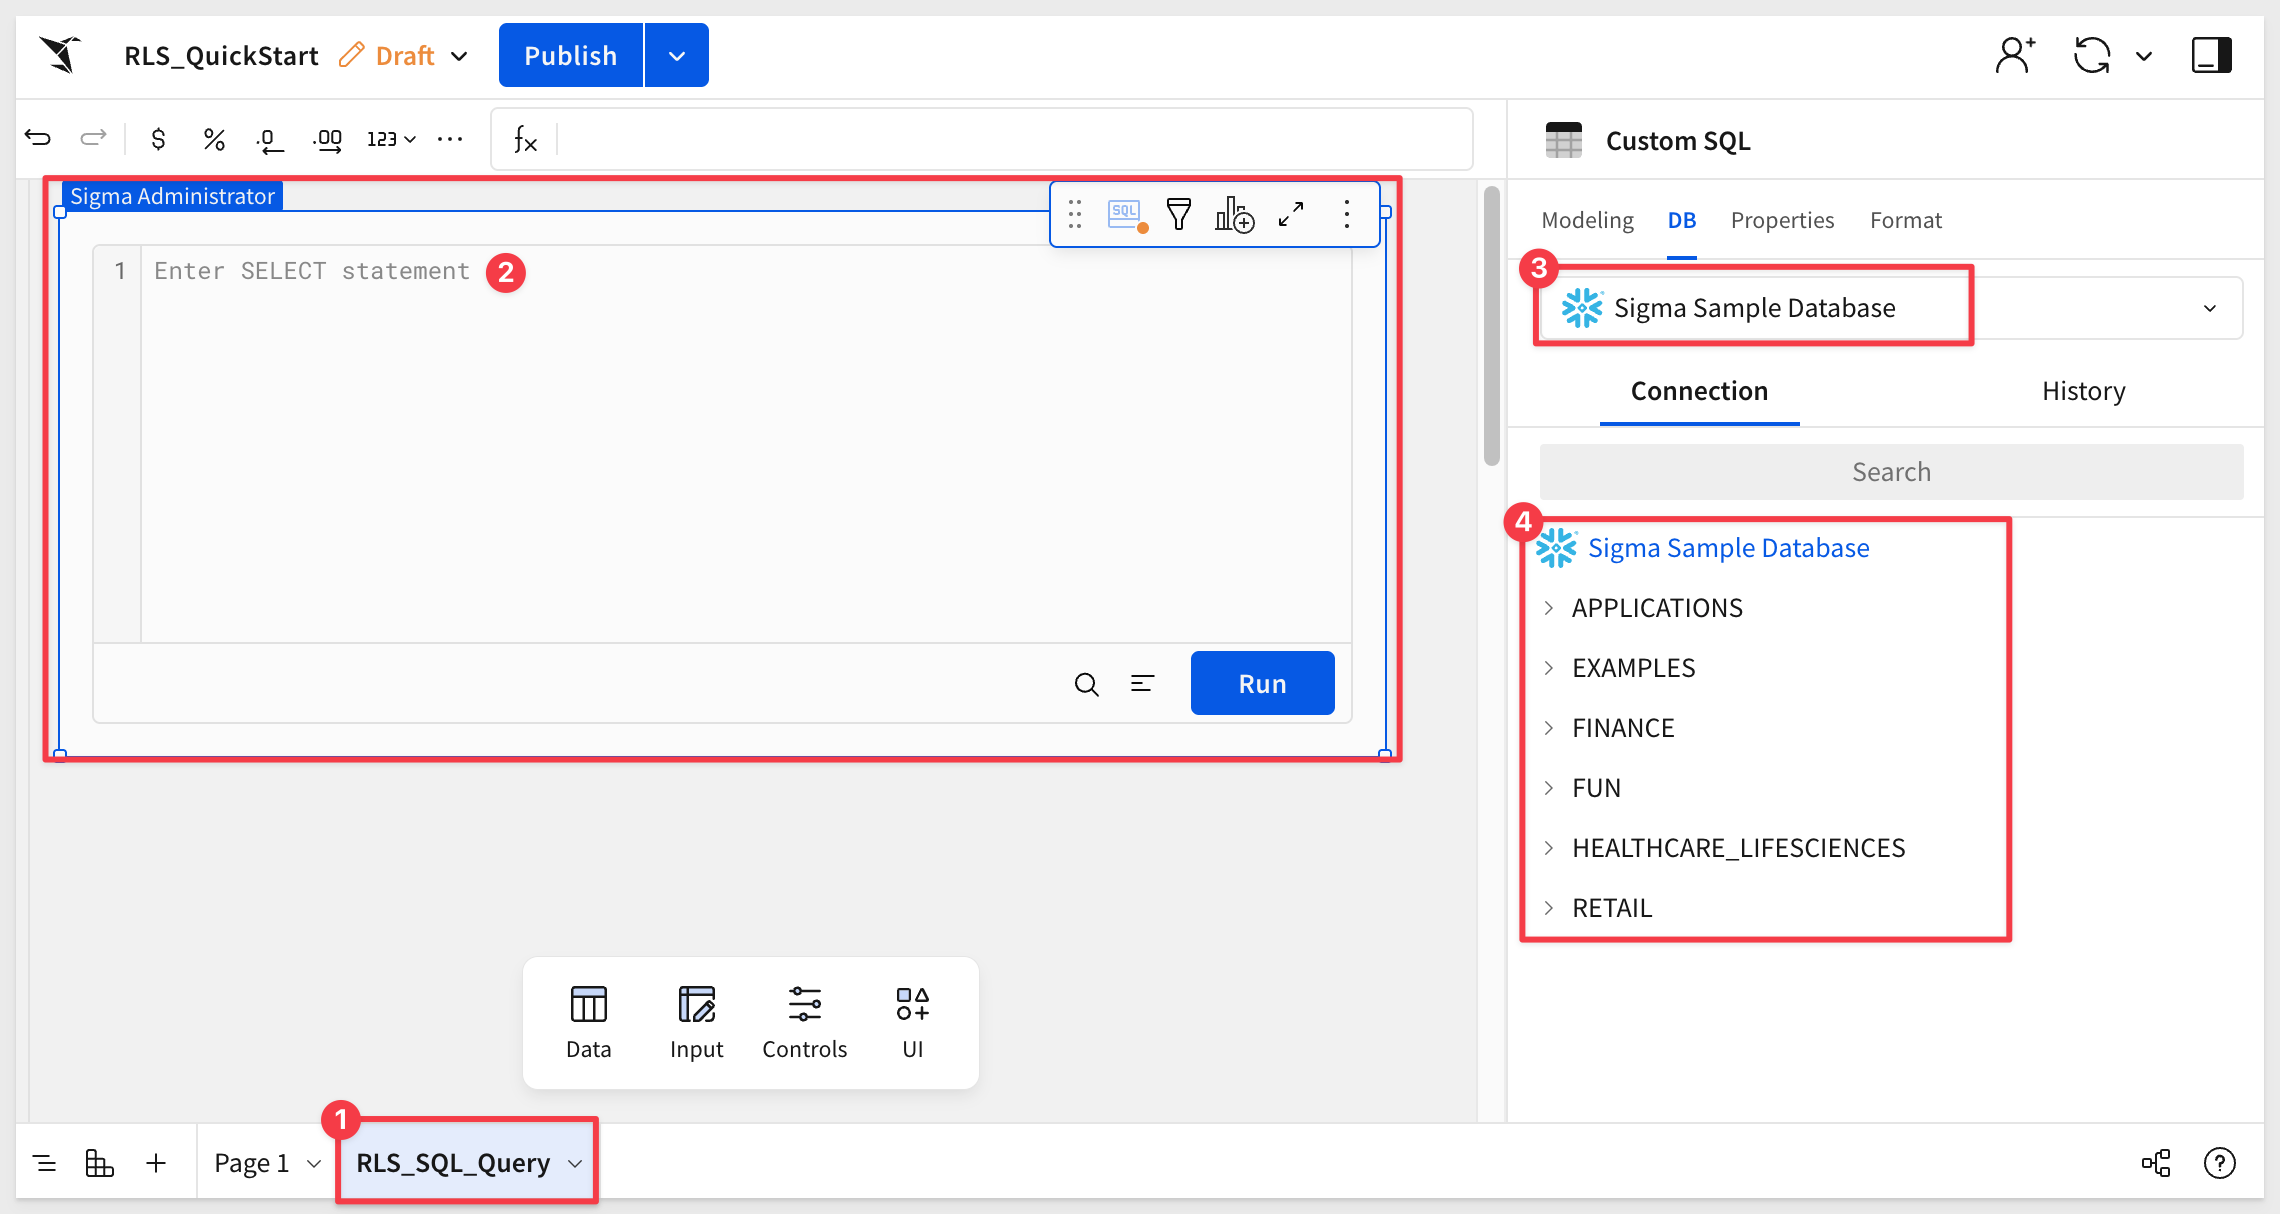Image resolution: width=2280 pixels, height=1214 pixels.
Task: Click the refresh data icon
Action: (2092, 55)
